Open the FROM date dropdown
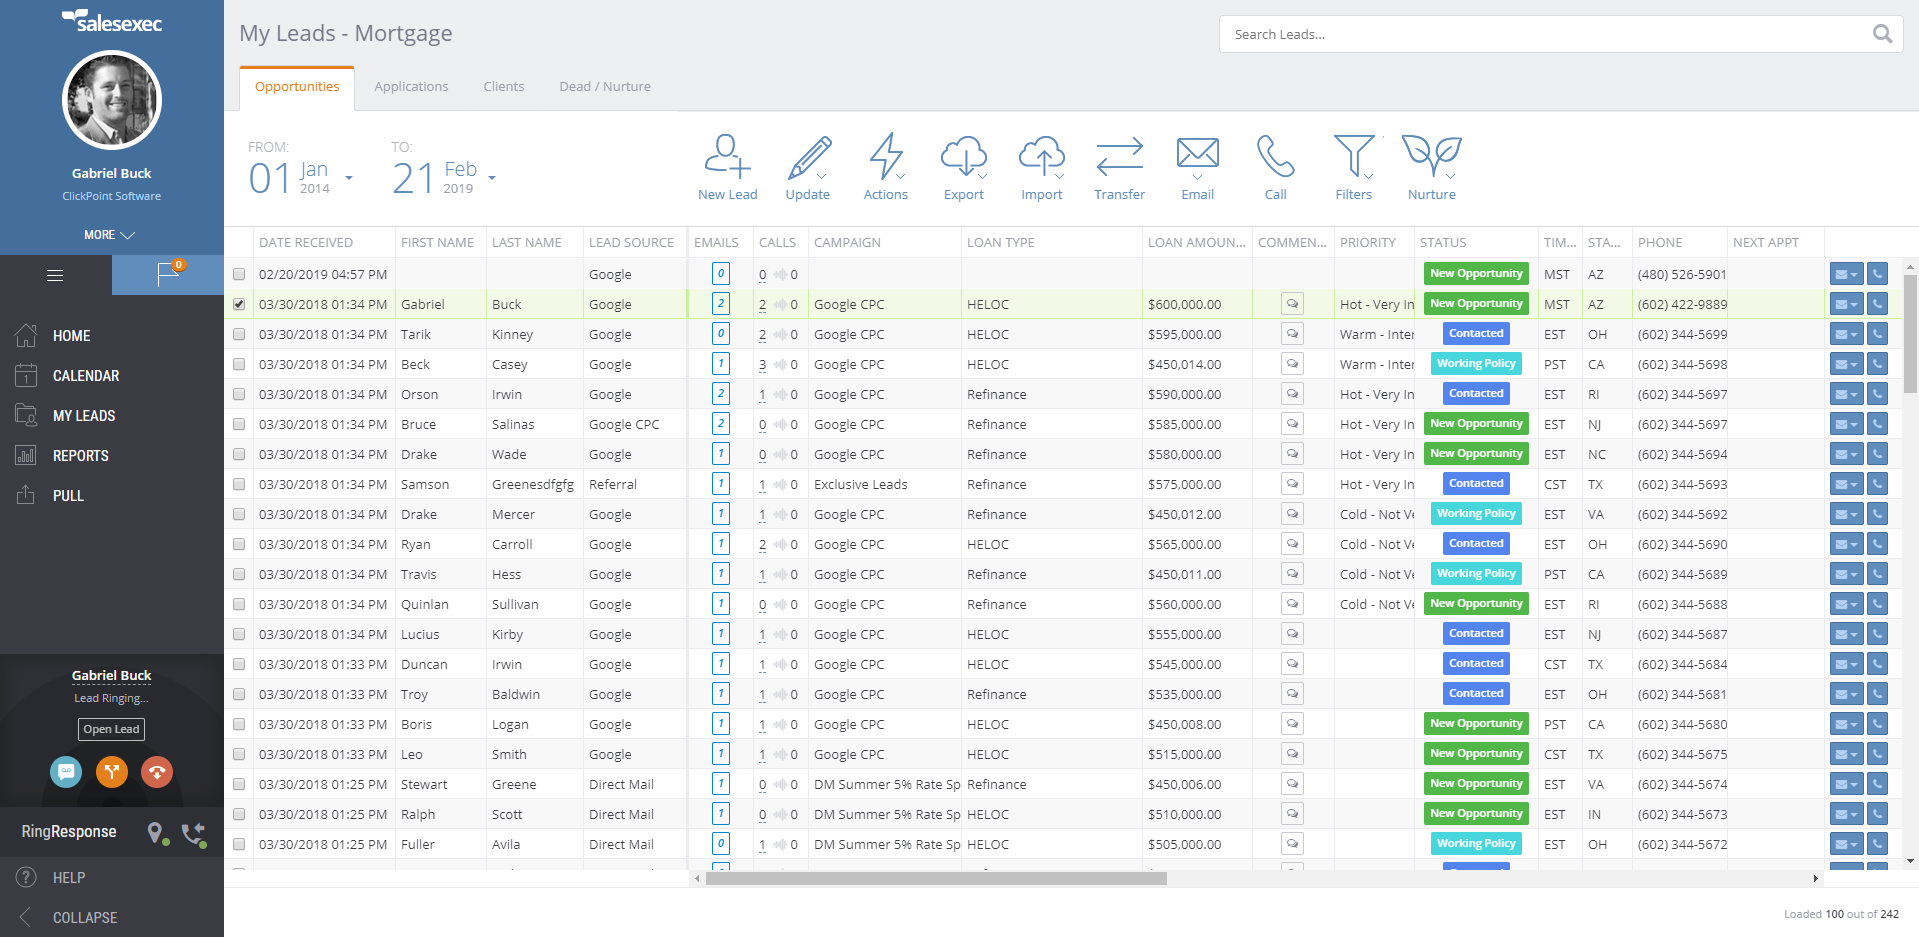Viewport: 1919px width, 937px height. (x=349, y=178)
